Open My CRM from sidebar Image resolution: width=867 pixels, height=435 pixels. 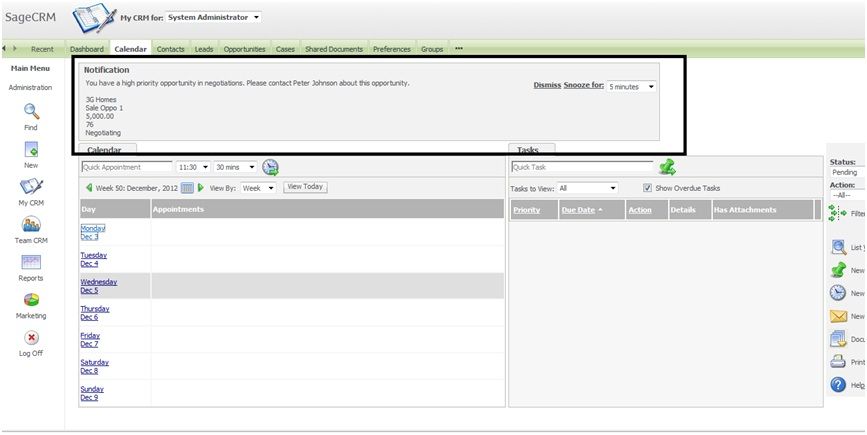[x=31, y=186]
